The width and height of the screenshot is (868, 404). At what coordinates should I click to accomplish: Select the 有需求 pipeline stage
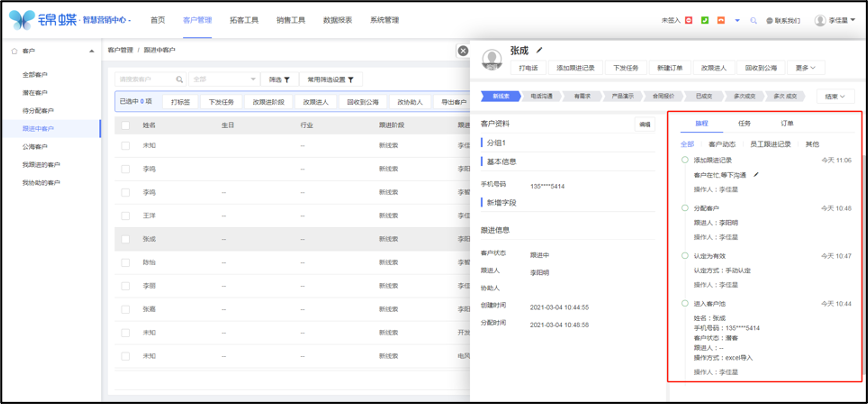pos(582,96)
